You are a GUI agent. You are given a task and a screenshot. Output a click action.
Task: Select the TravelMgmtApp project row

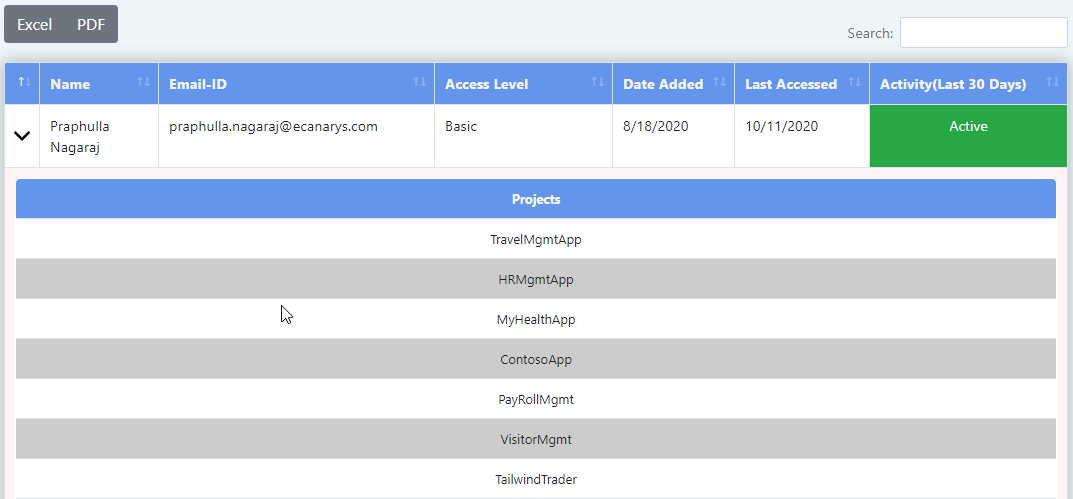[x=536, y=240]
